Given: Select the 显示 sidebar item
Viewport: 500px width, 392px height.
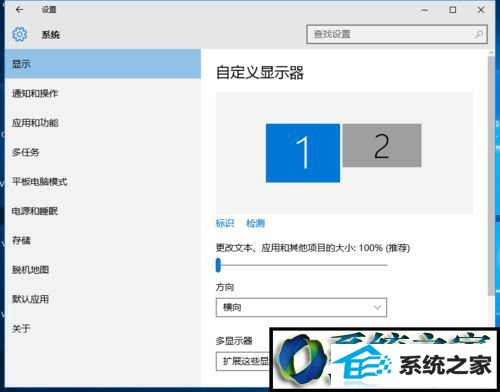Looking at the screenshot, I should pyautogui.click(x=103, y=64).
